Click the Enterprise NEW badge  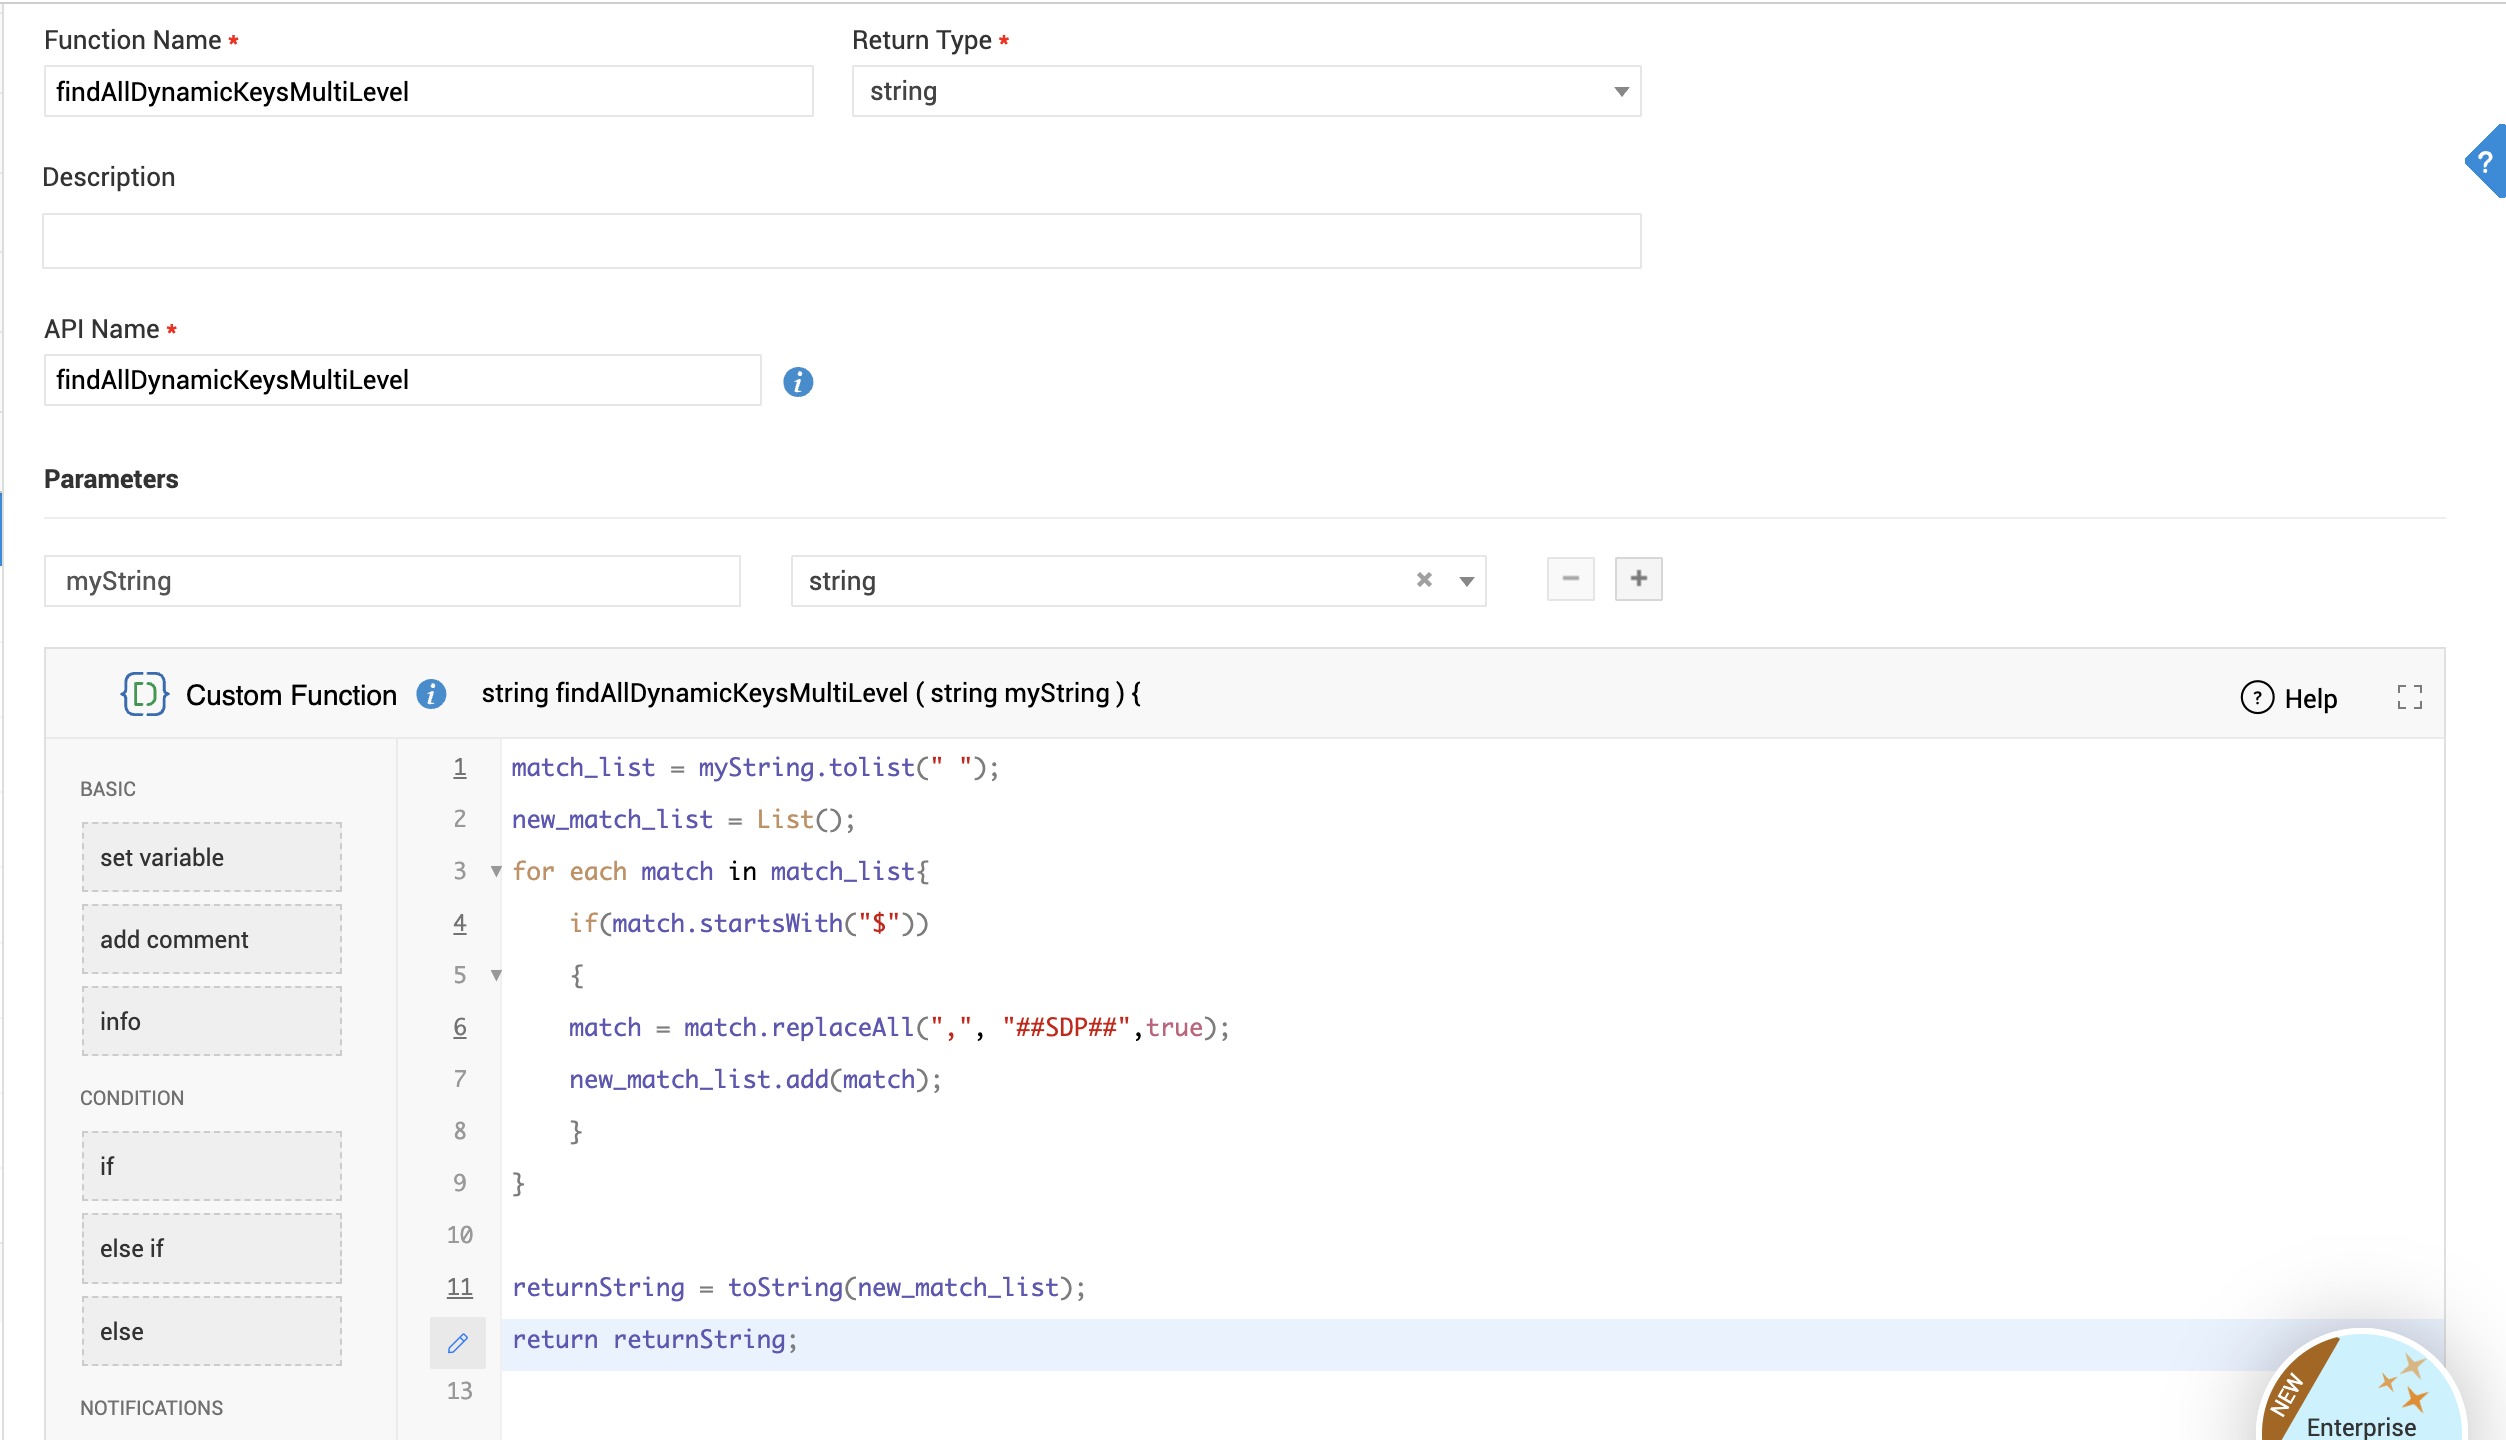(2363, 1395)
